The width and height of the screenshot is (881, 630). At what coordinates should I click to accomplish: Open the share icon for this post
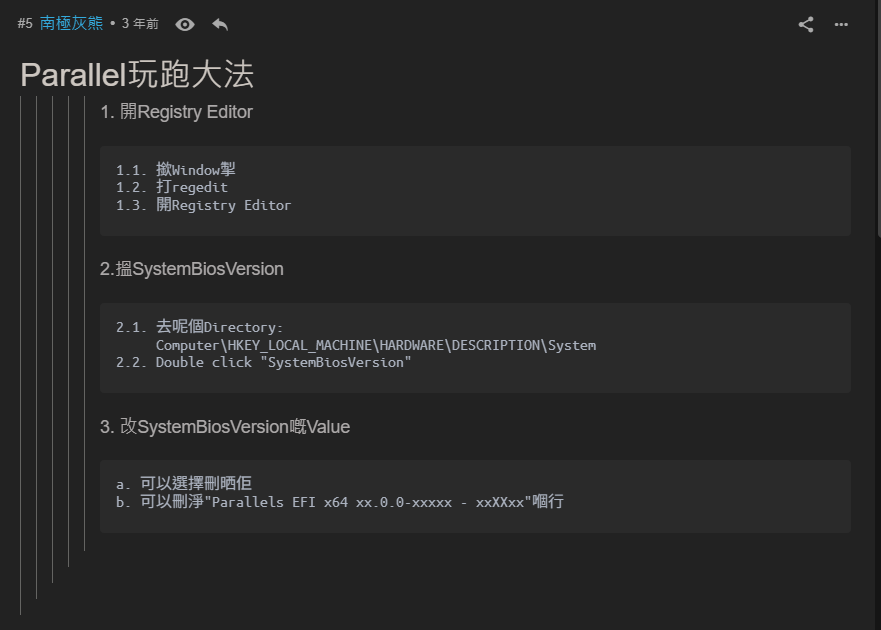(806, 24)
